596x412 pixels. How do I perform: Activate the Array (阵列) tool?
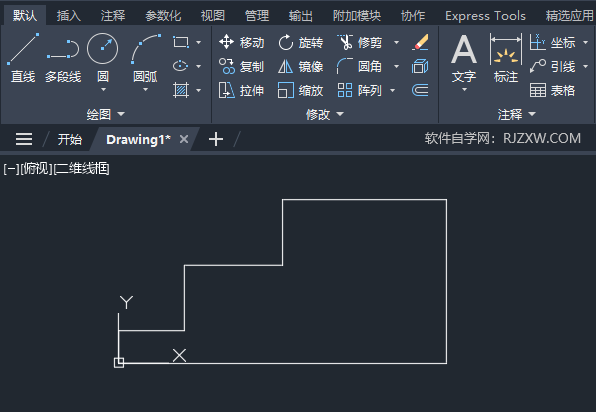pyautogui.click(x=359, y=90)
